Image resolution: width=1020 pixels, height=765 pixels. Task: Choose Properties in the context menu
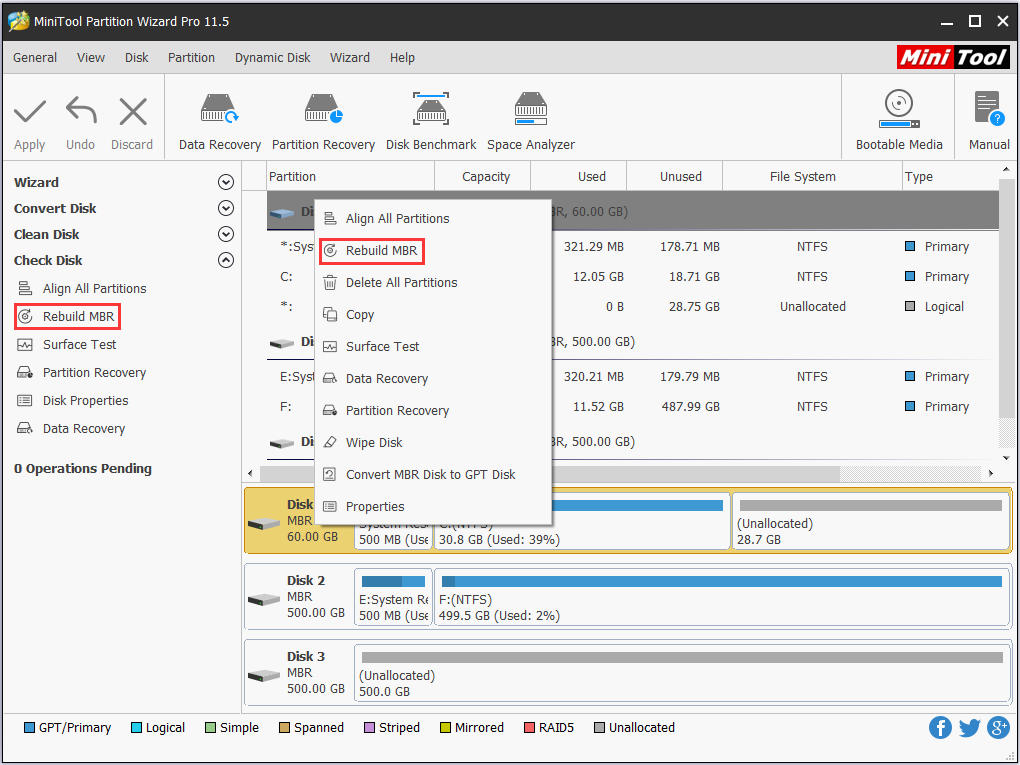tap(433, 506)
